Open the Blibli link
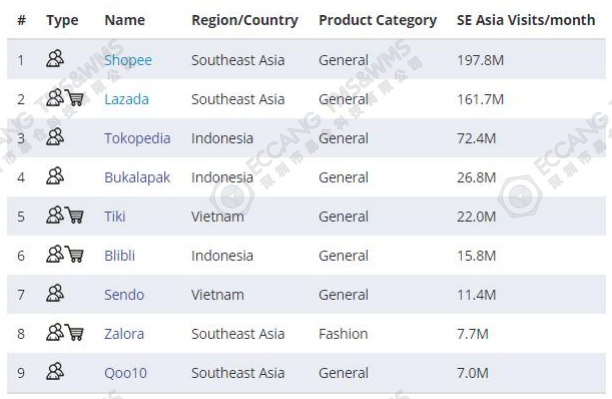Image resolution: width=612 pixels, height=399 pixels. click(x=119, y=255)
